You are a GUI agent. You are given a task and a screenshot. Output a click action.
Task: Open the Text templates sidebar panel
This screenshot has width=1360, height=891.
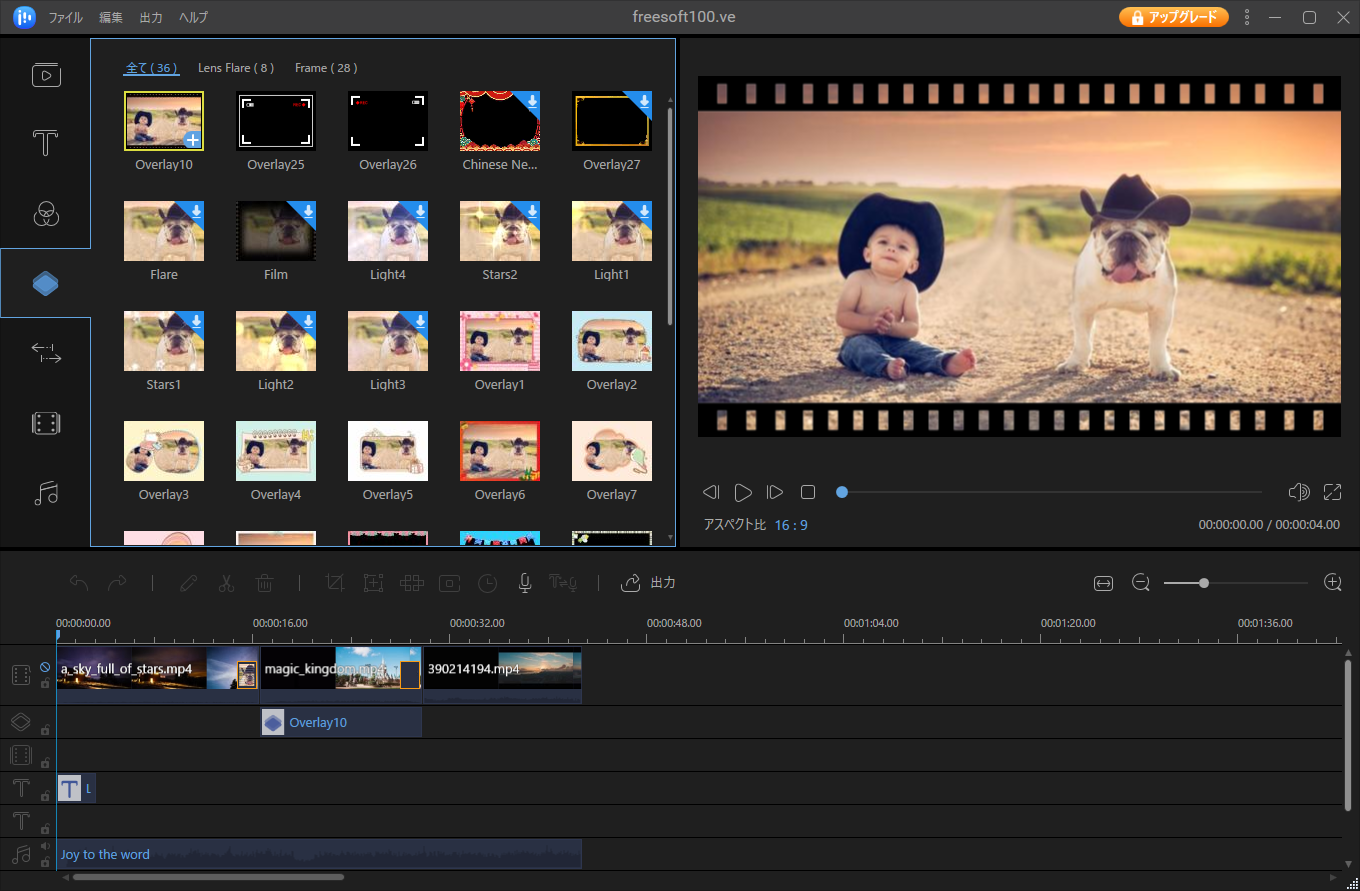[46, 144]
